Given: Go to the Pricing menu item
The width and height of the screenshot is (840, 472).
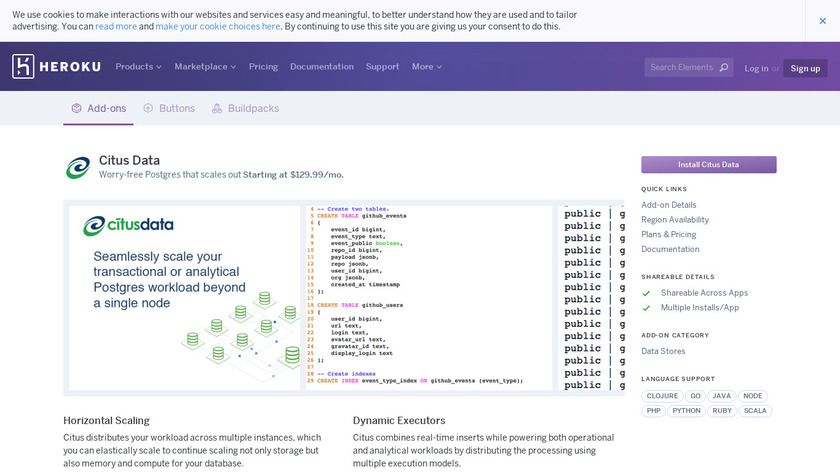Looking at the screenshot, I should point(263,67).
